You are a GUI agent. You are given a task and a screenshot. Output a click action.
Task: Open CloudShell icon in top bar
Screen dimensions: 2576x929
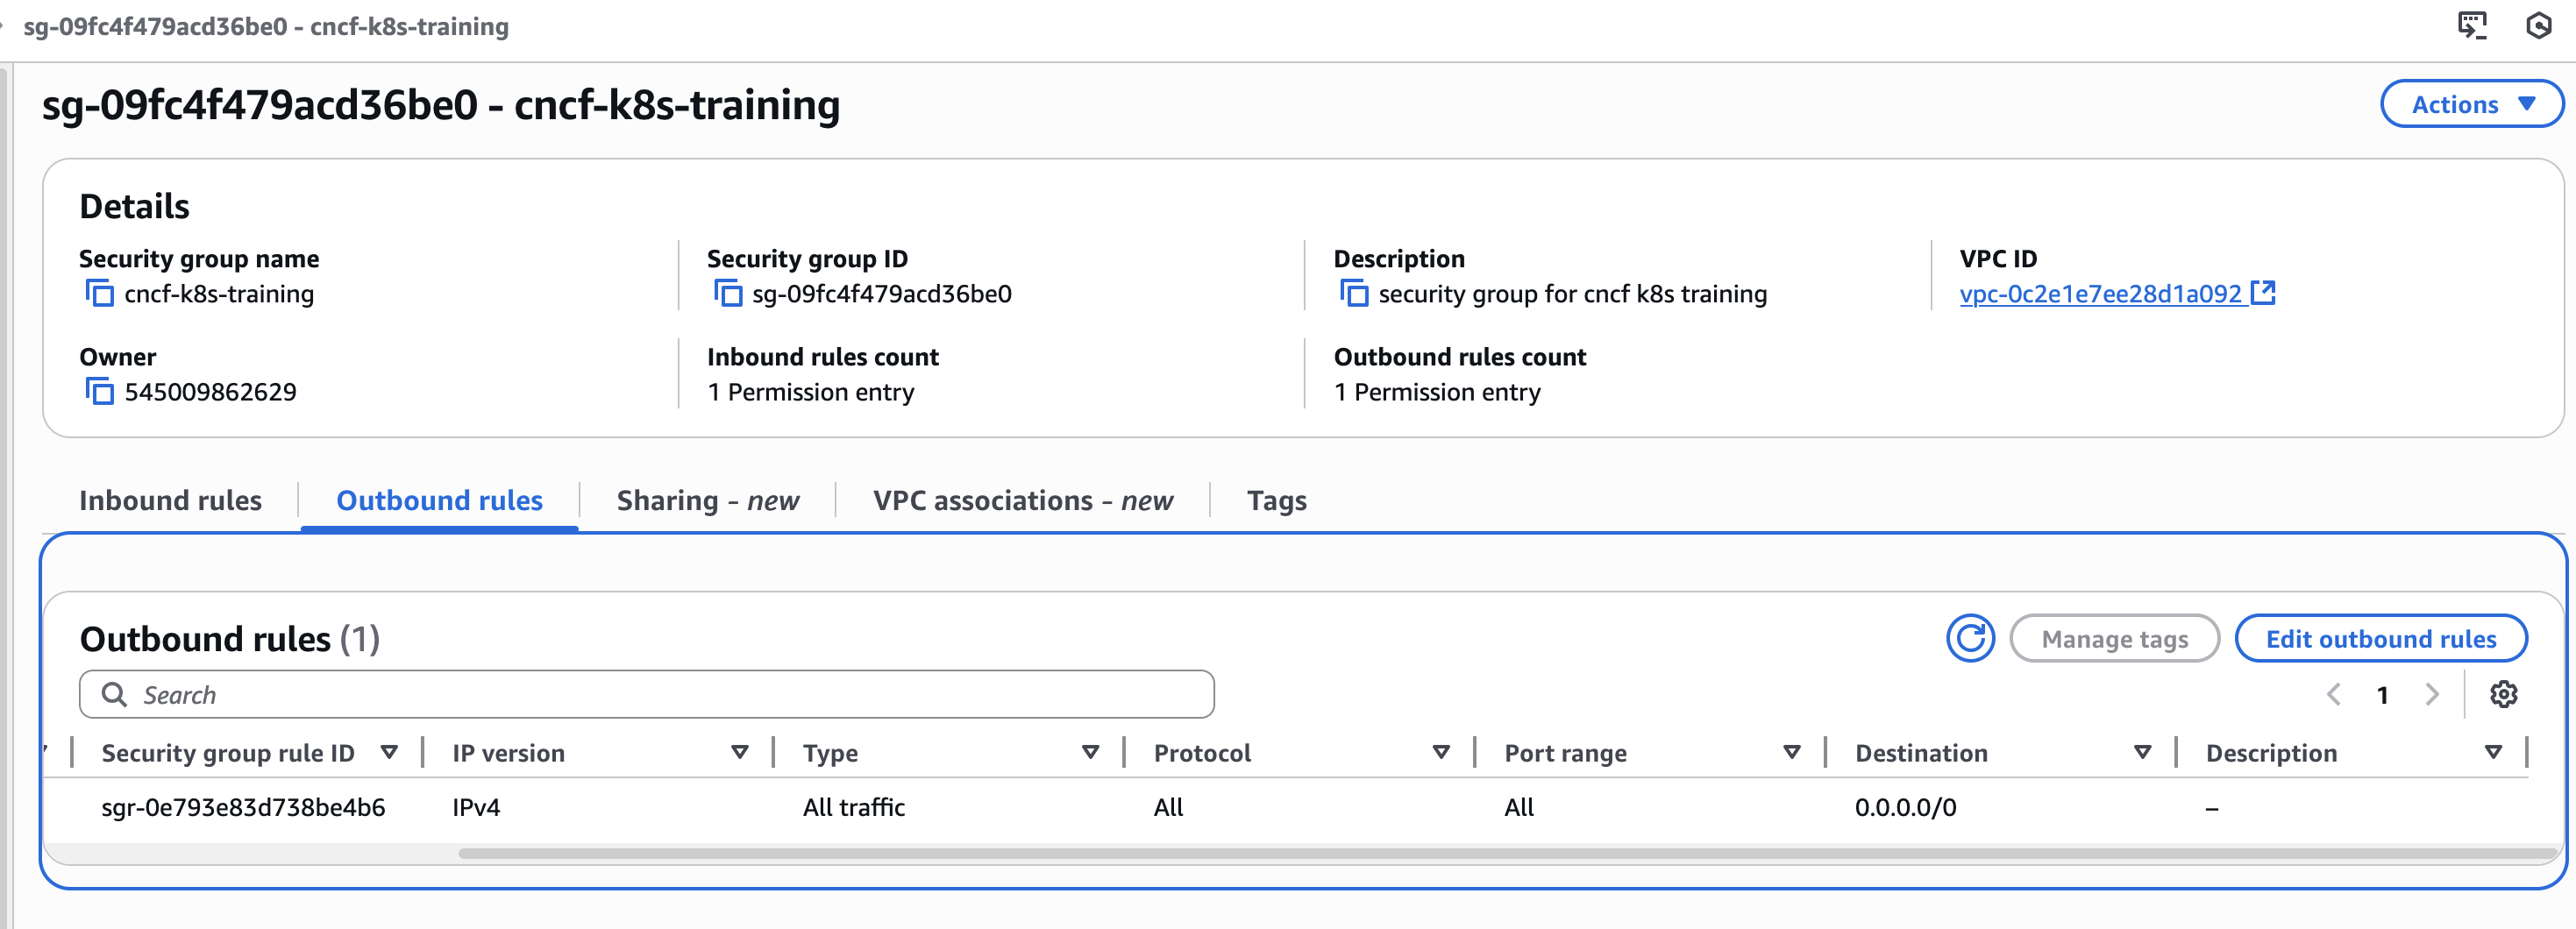point(2471,25)
